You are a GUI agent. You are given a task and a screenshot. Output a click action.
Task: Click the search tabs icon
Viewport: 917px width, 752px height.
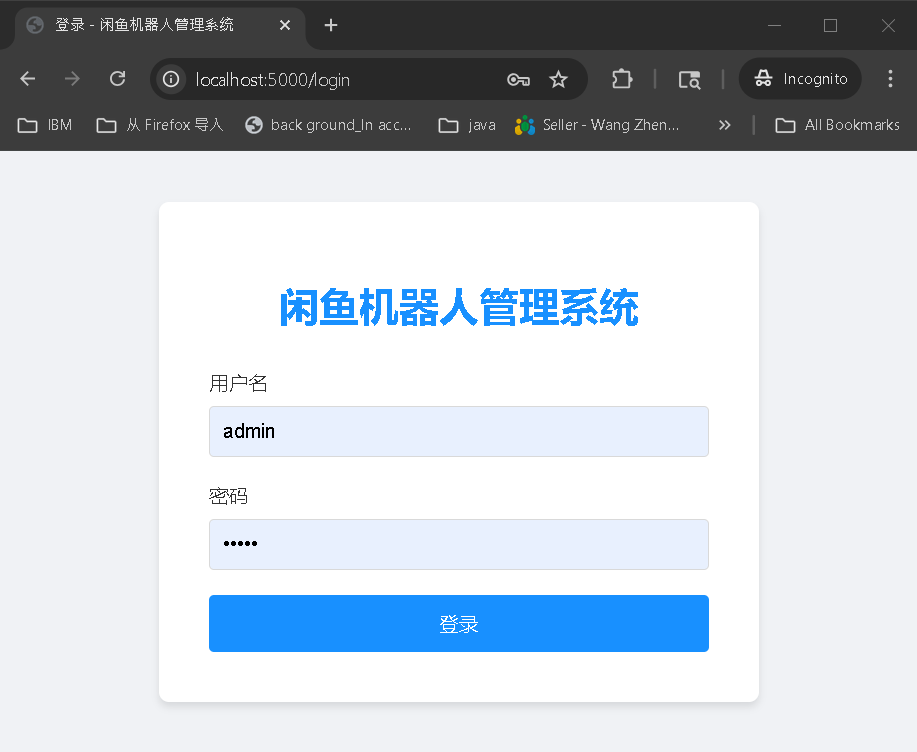[689, 78]
